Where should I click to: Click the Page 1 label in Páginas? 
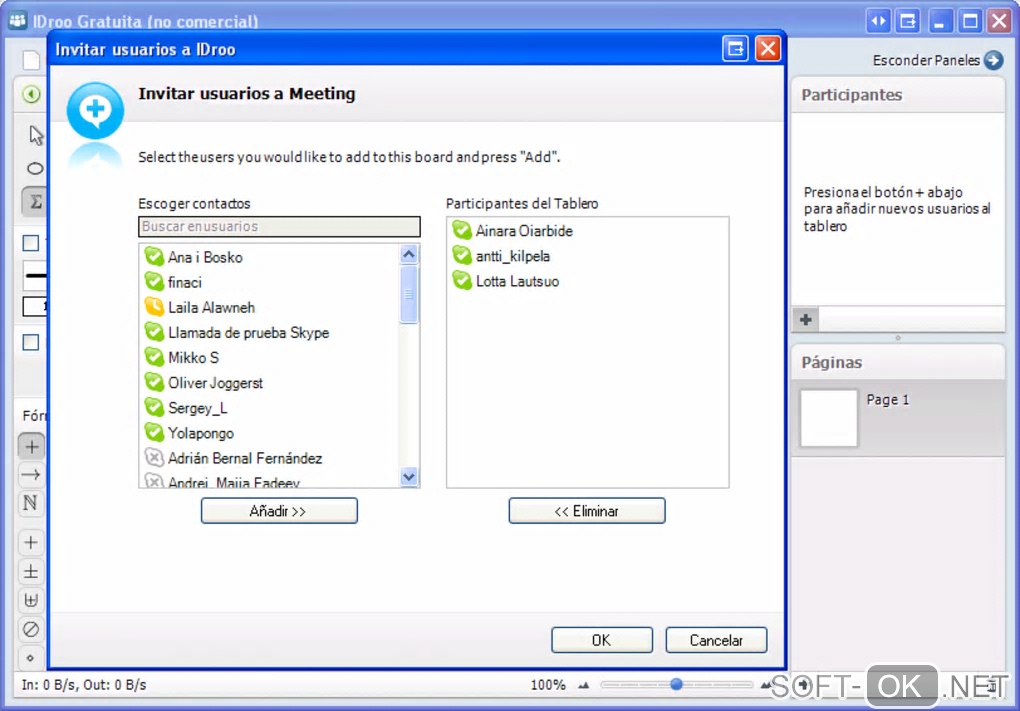(x=887, y=399)
